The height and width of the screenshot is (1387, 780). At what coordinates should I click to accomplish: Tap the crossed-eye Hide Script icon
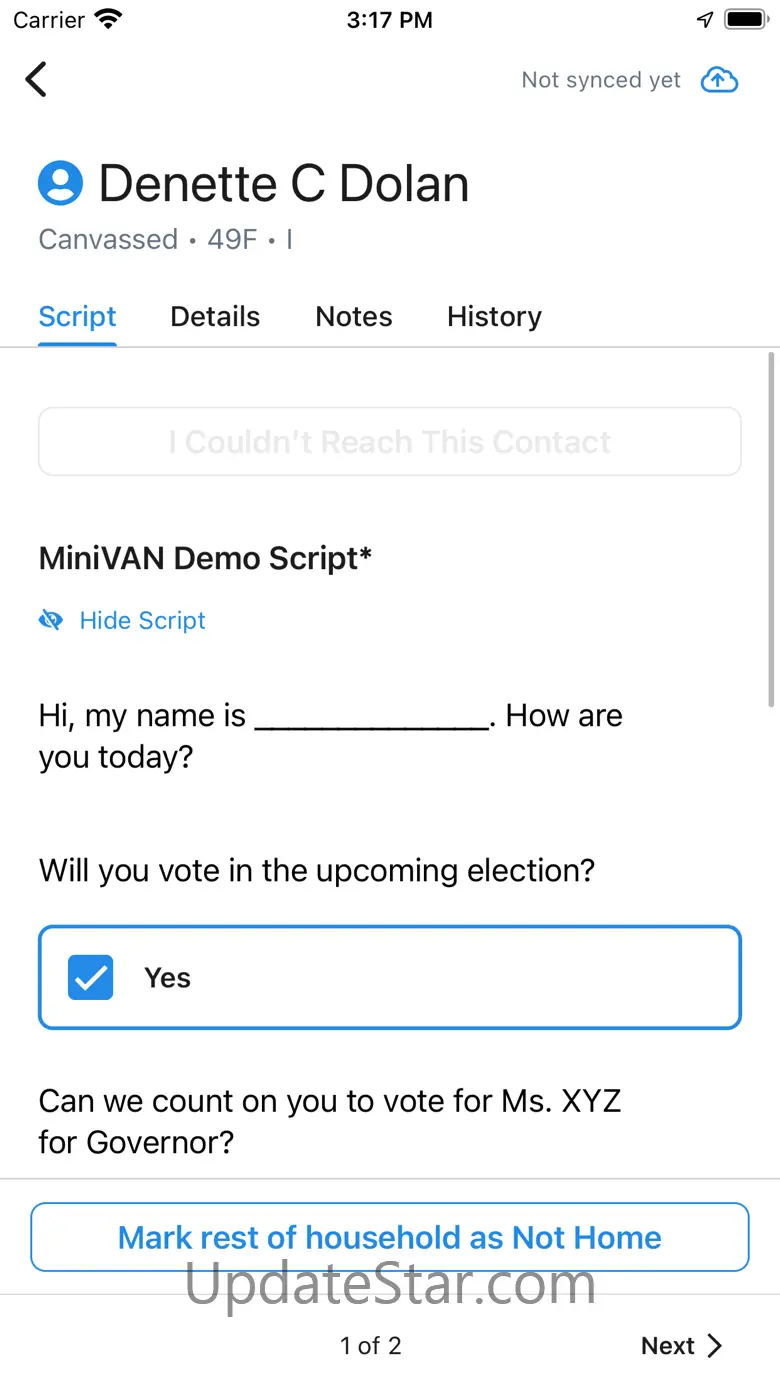[50, 621]
